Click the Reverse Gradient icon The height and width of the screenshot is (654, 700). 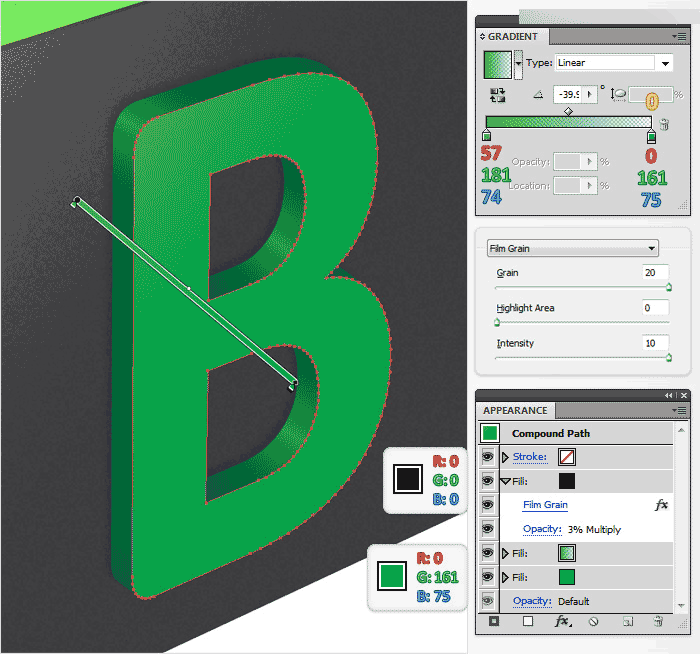pyautogui.click(x=497, y=95)
